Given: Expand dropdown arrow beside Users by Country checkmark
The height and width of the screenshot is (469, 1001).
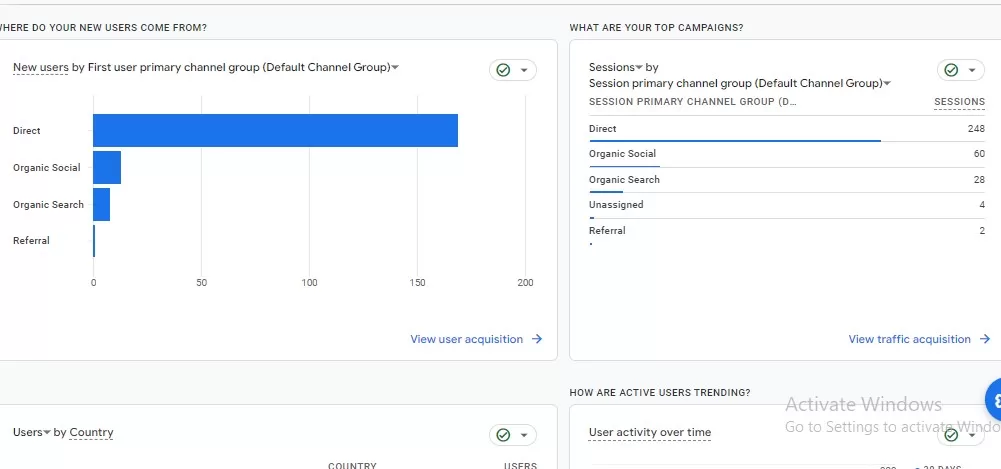Looking at the screenshot, I should coord(524,435).
